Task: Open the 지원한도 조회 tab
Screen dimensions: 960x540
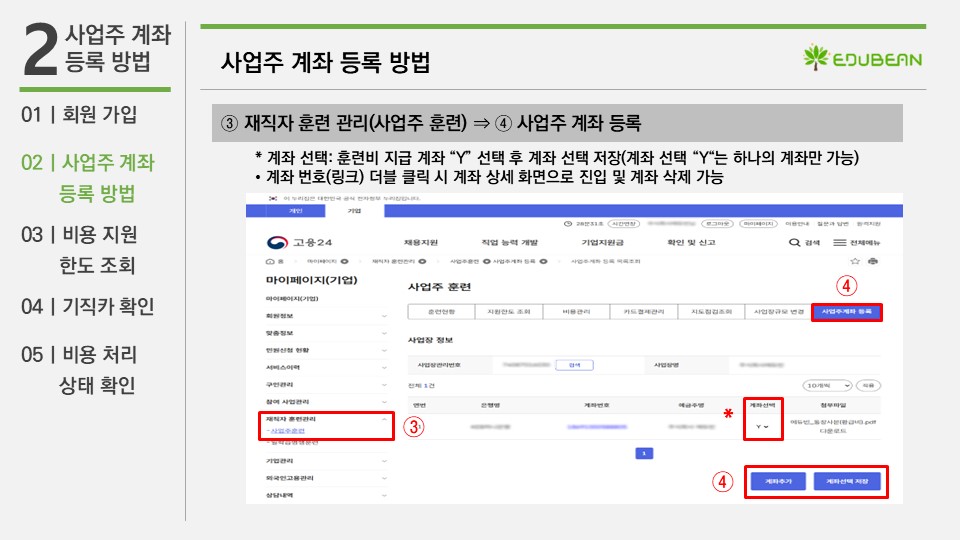Action: tap(508, 312)
